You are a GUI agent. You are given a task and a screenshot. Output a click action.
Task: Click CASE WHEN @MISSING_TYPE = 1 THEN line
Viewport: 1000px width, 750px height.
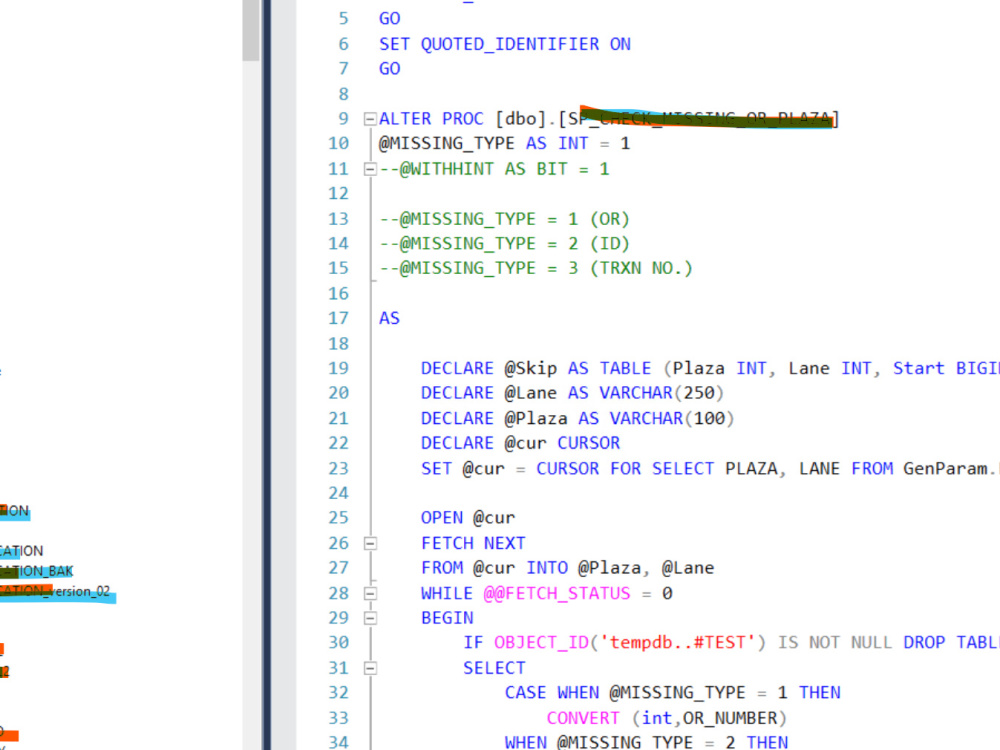click(672, 693)
